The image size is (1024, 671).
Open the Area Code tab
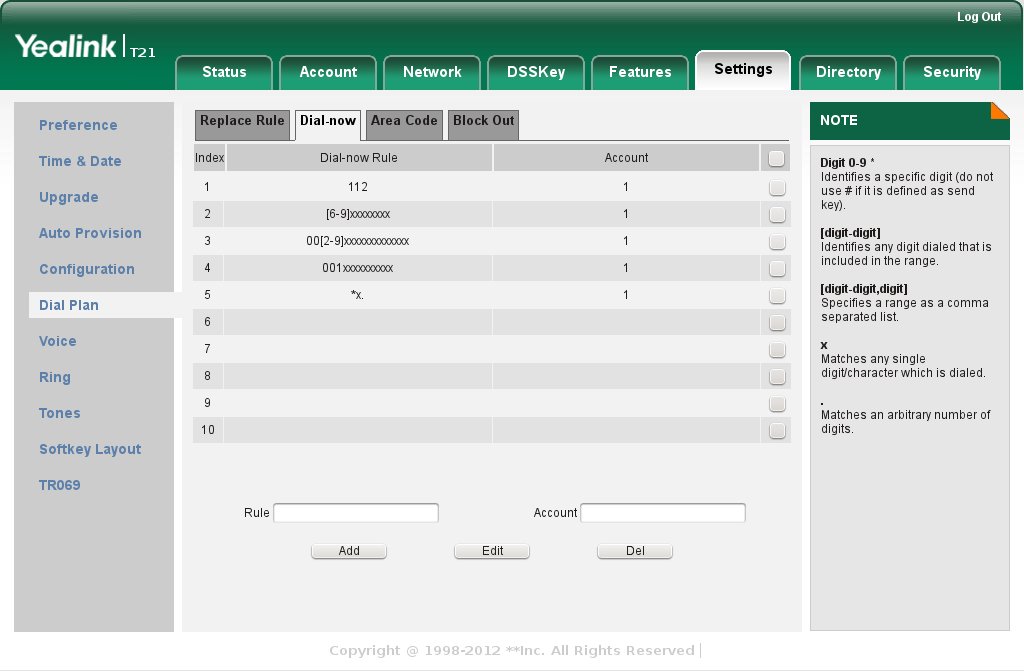404,121
